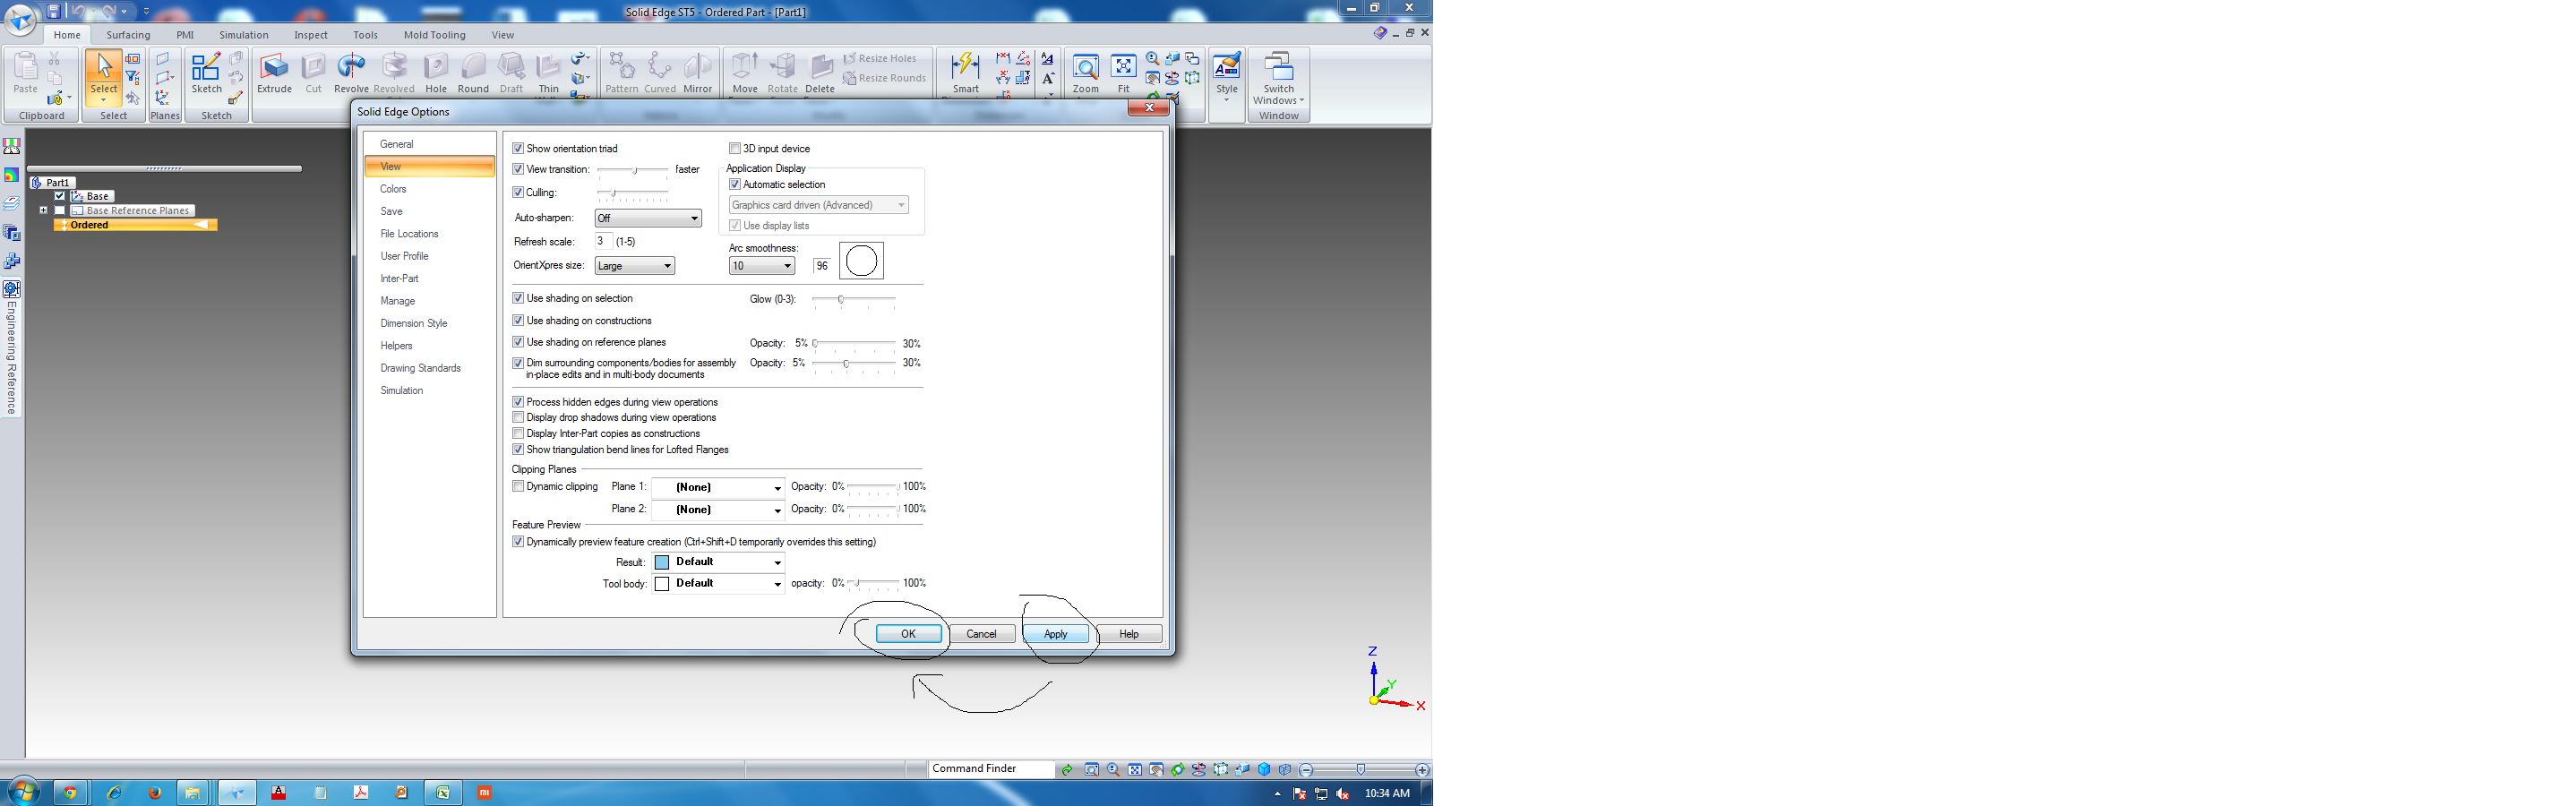Open the Sketch tool

coord(207,73)
